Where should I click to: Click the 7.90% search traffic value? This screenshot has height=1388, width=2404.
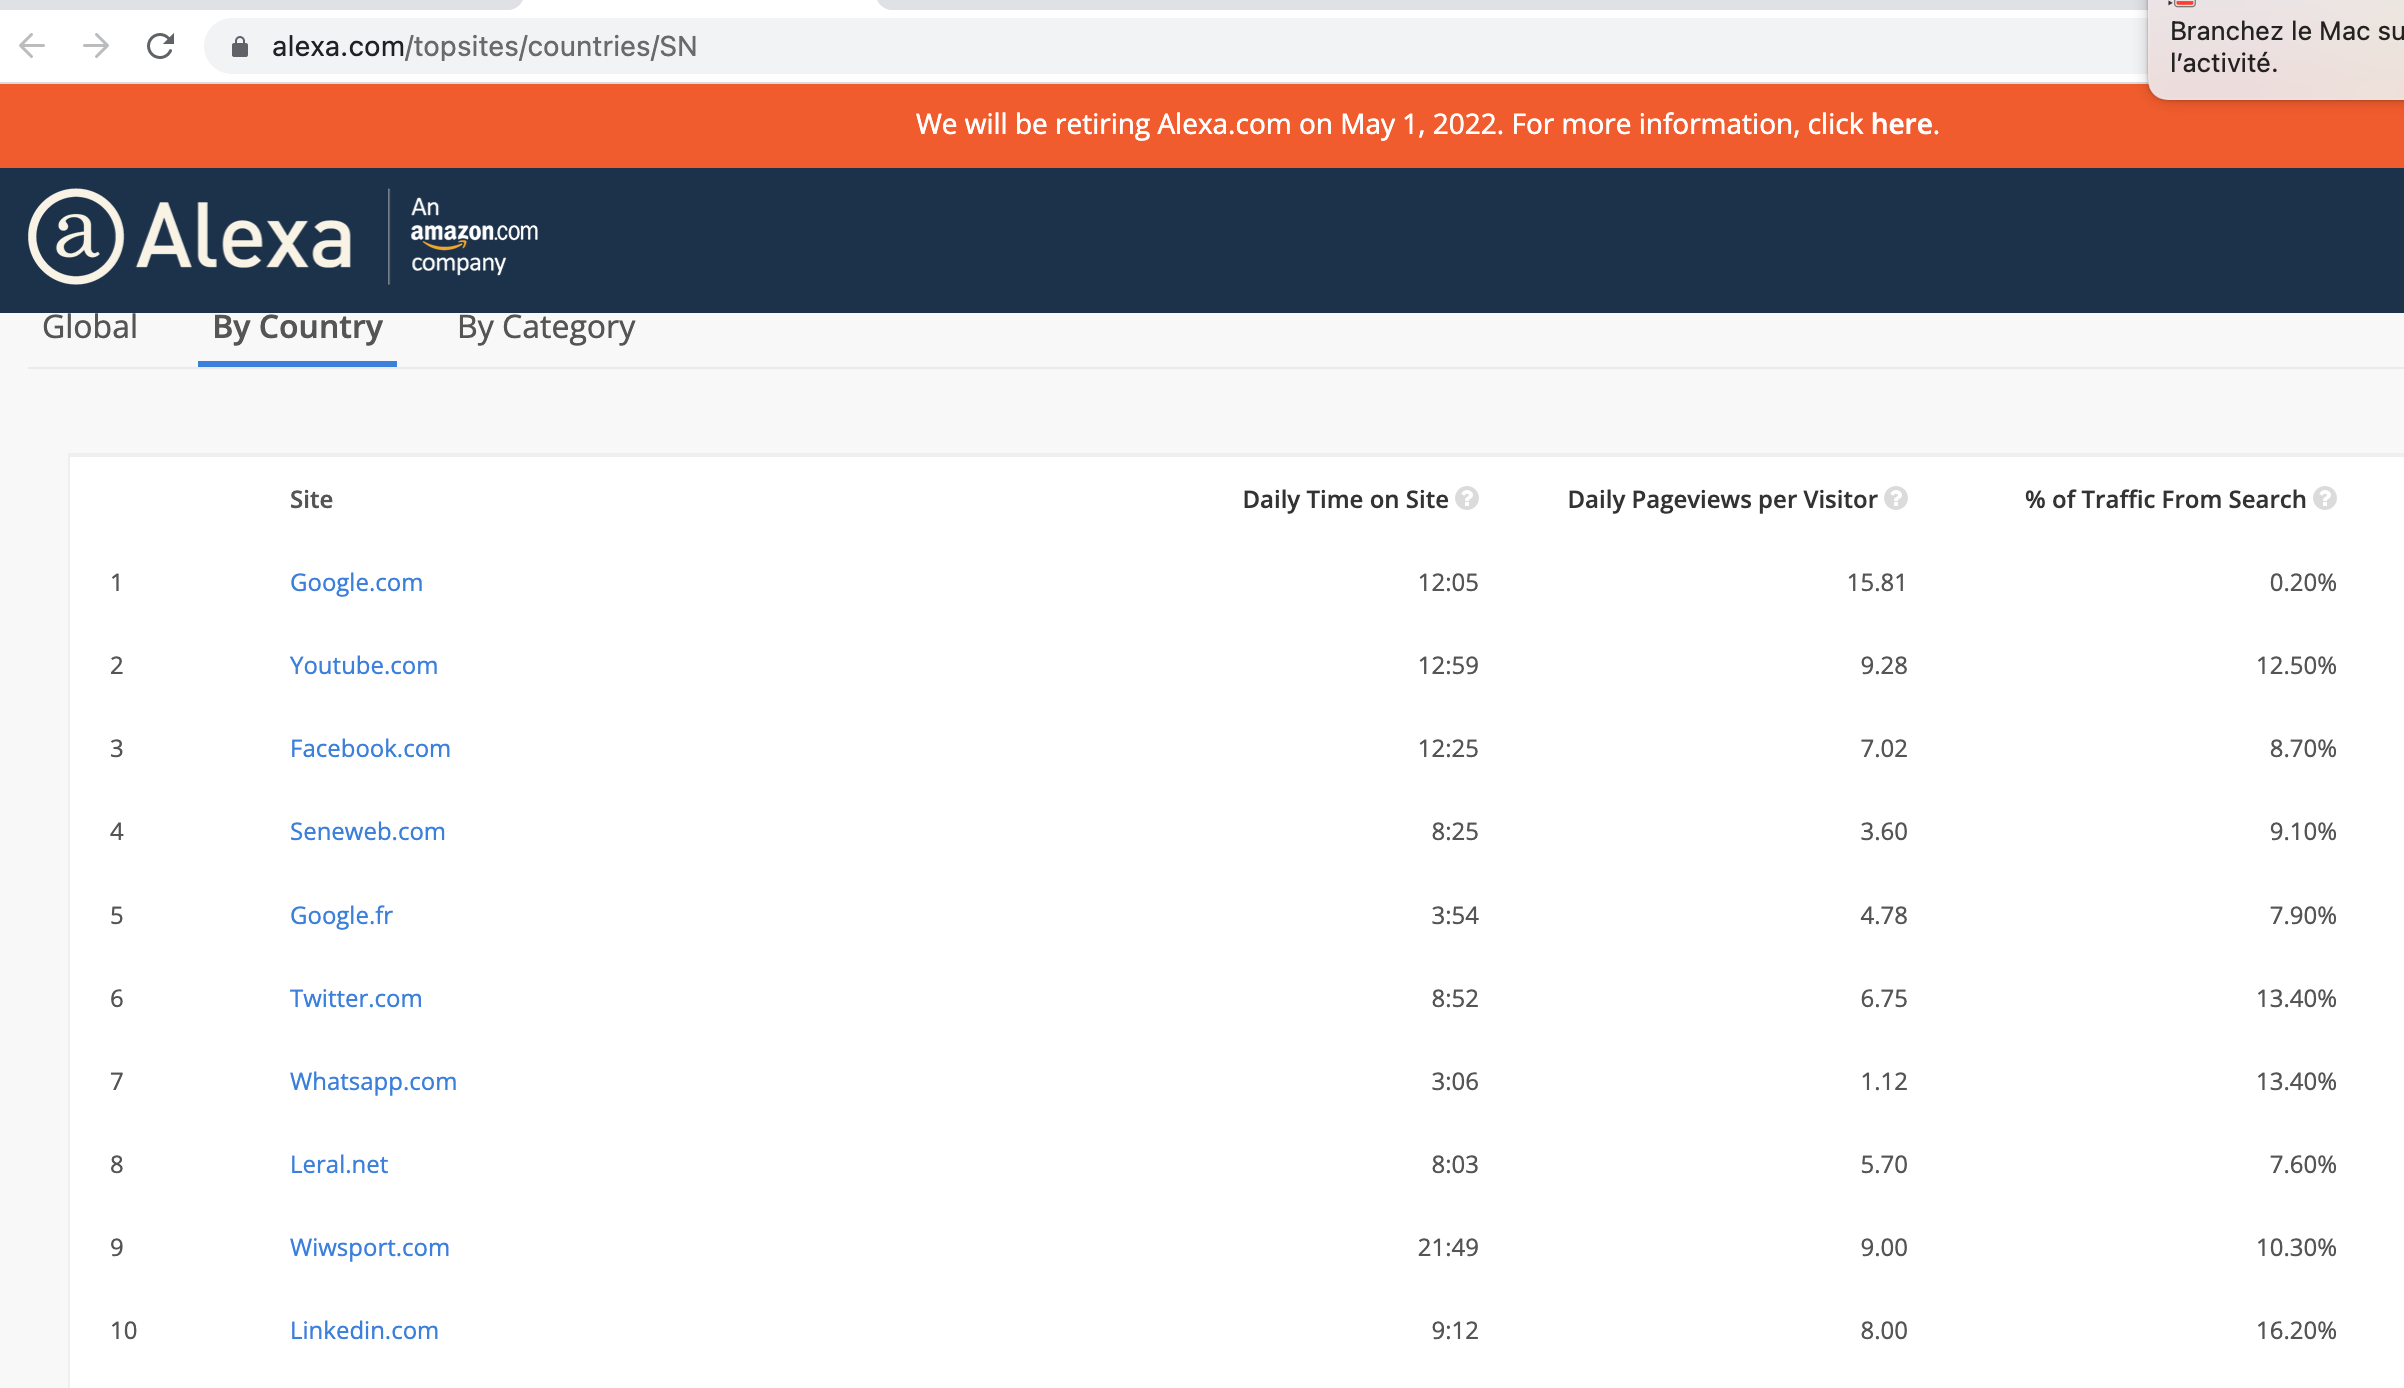tap(2303, 915)
